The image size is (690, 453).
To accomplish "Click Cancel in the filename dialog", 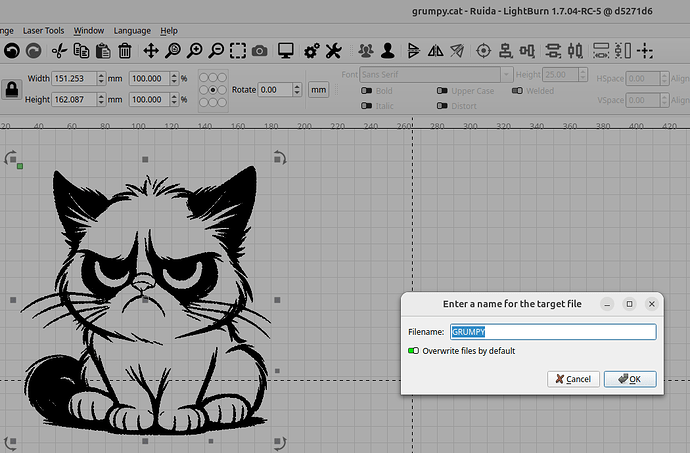I will [x=573, y=379].
